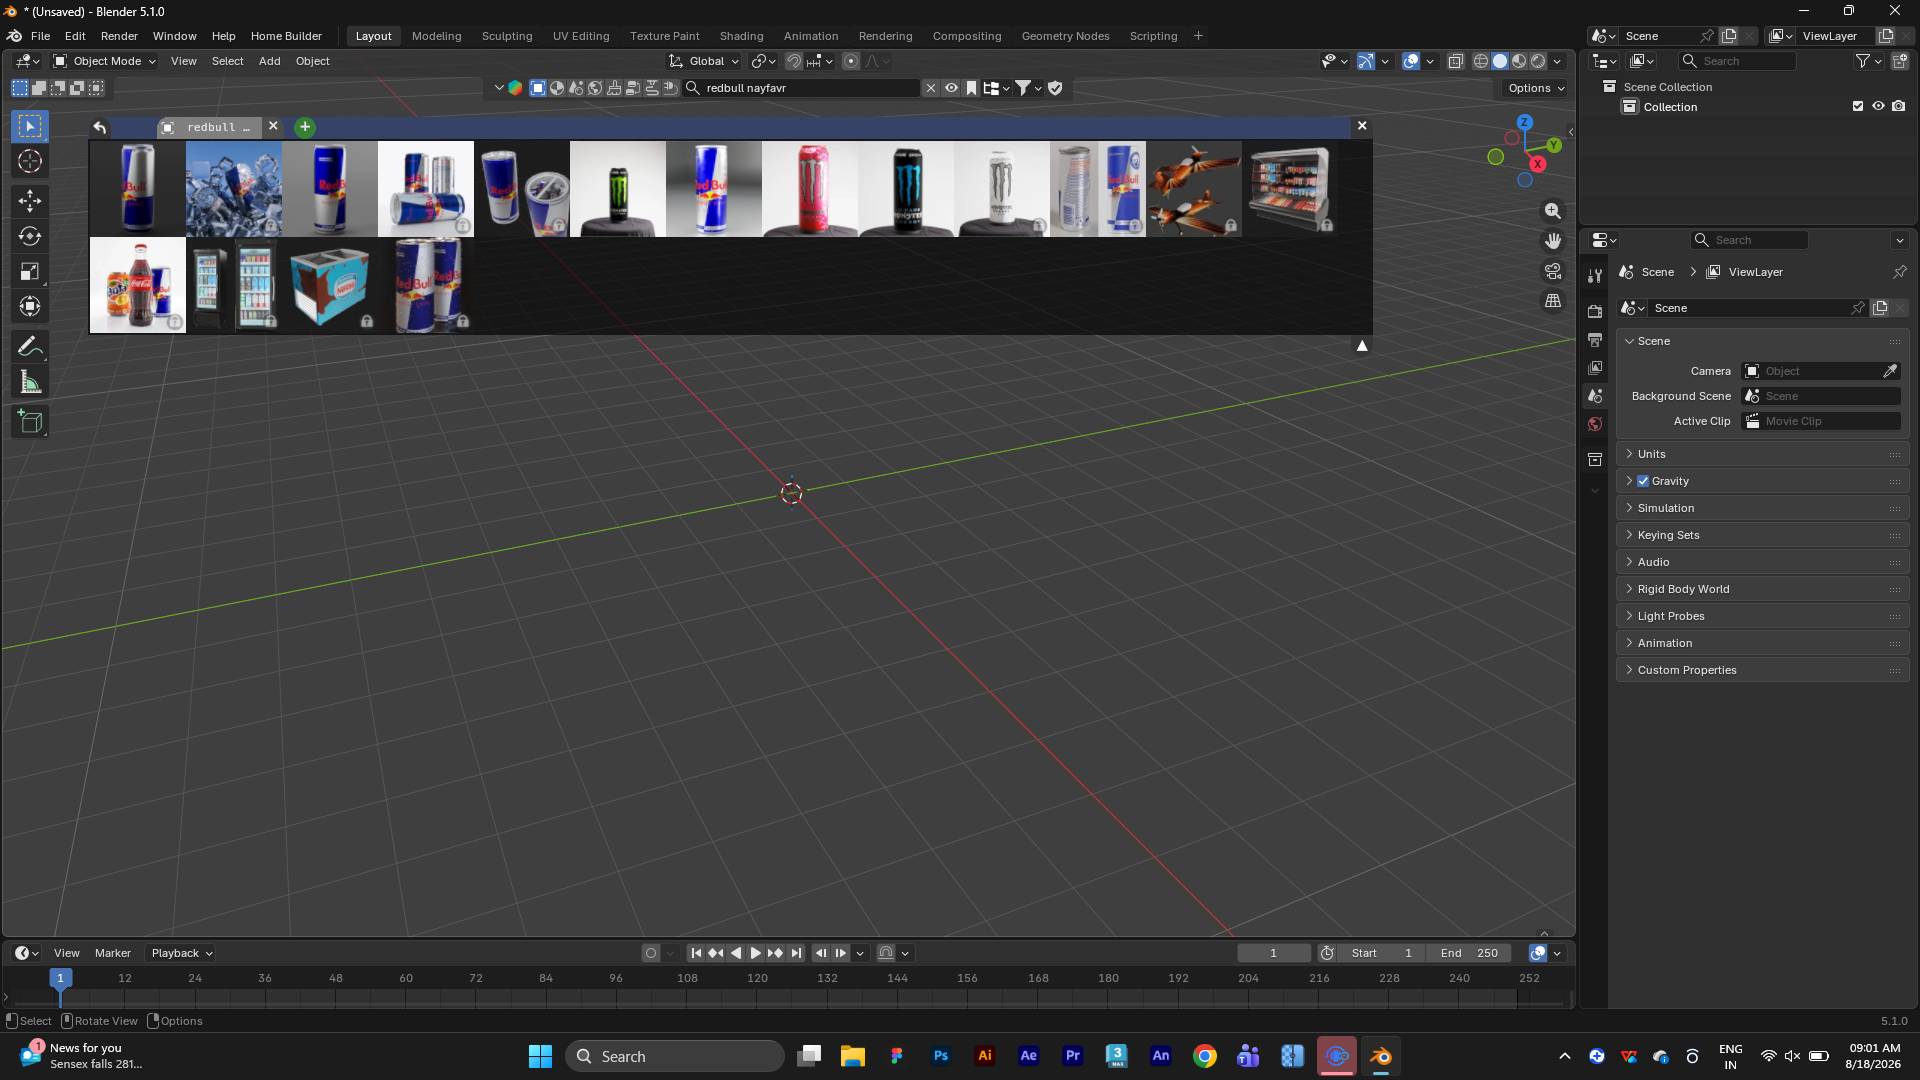The width and height of the screenshot is (1920, 1080).
Task: Open the Home Builder menu
Action: tap(286, 36)
